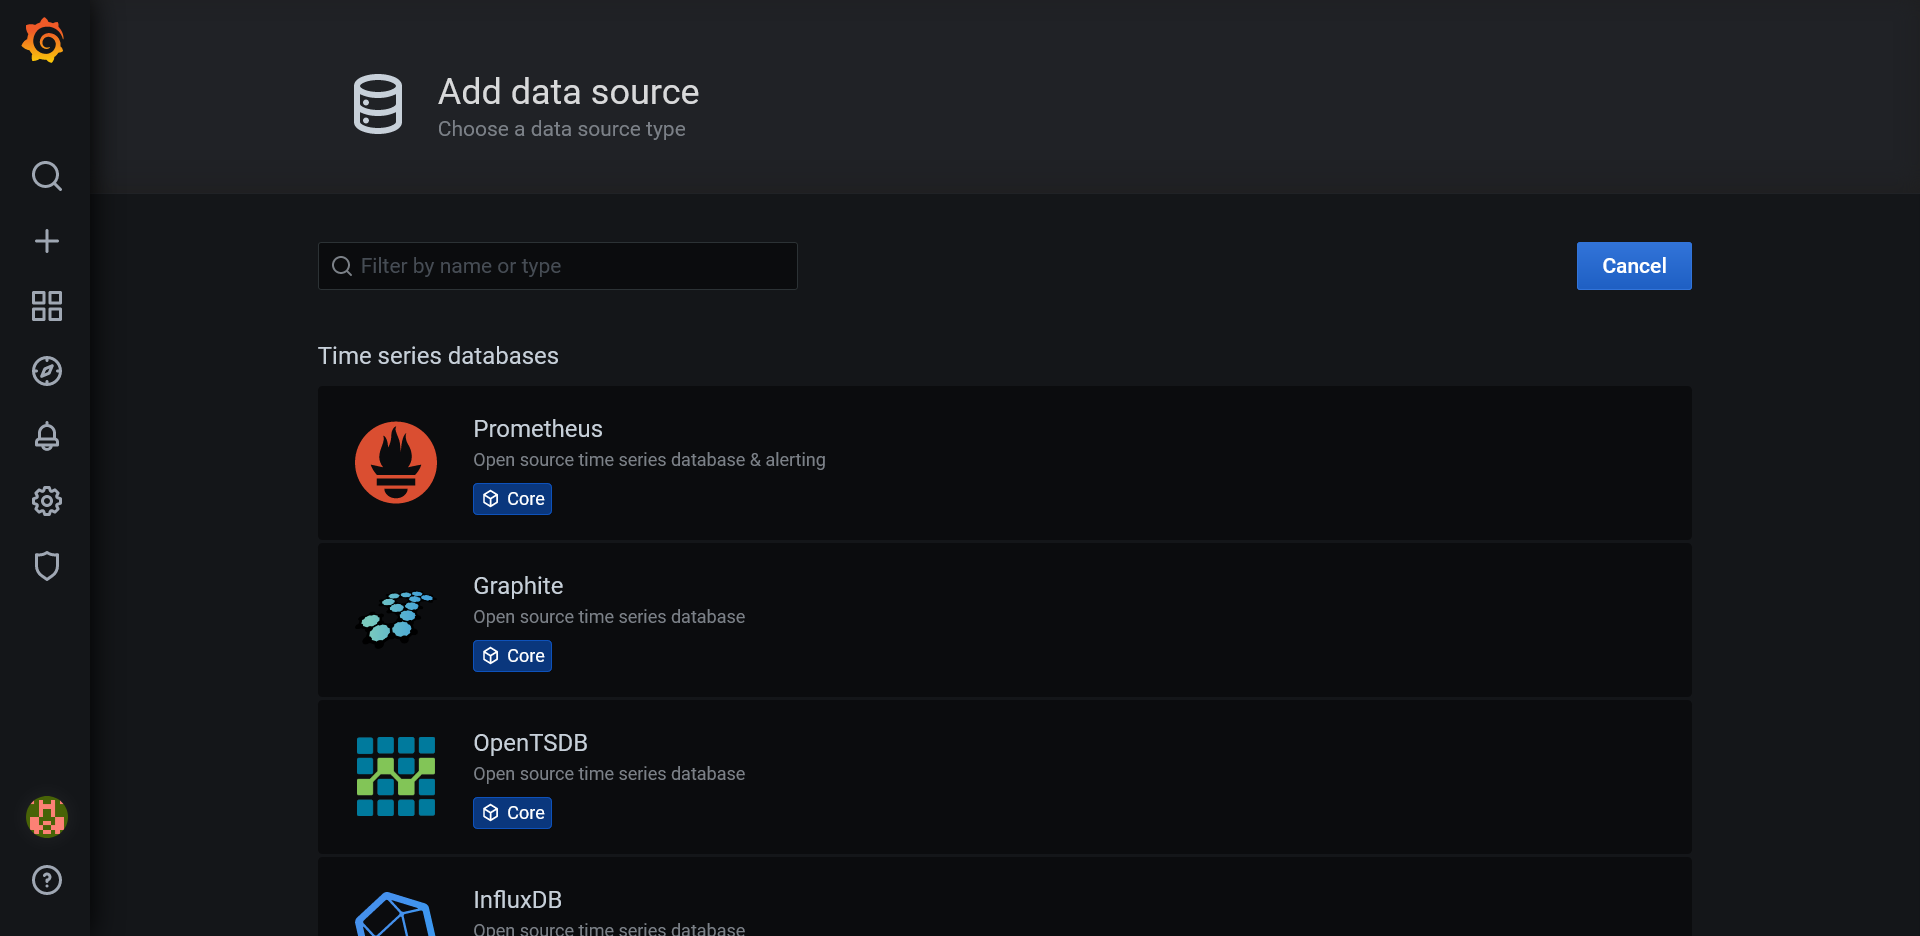This screenshot has height=936, width=1920.
Task: Open the Create plus menu in sidebar
Action: 47,241
